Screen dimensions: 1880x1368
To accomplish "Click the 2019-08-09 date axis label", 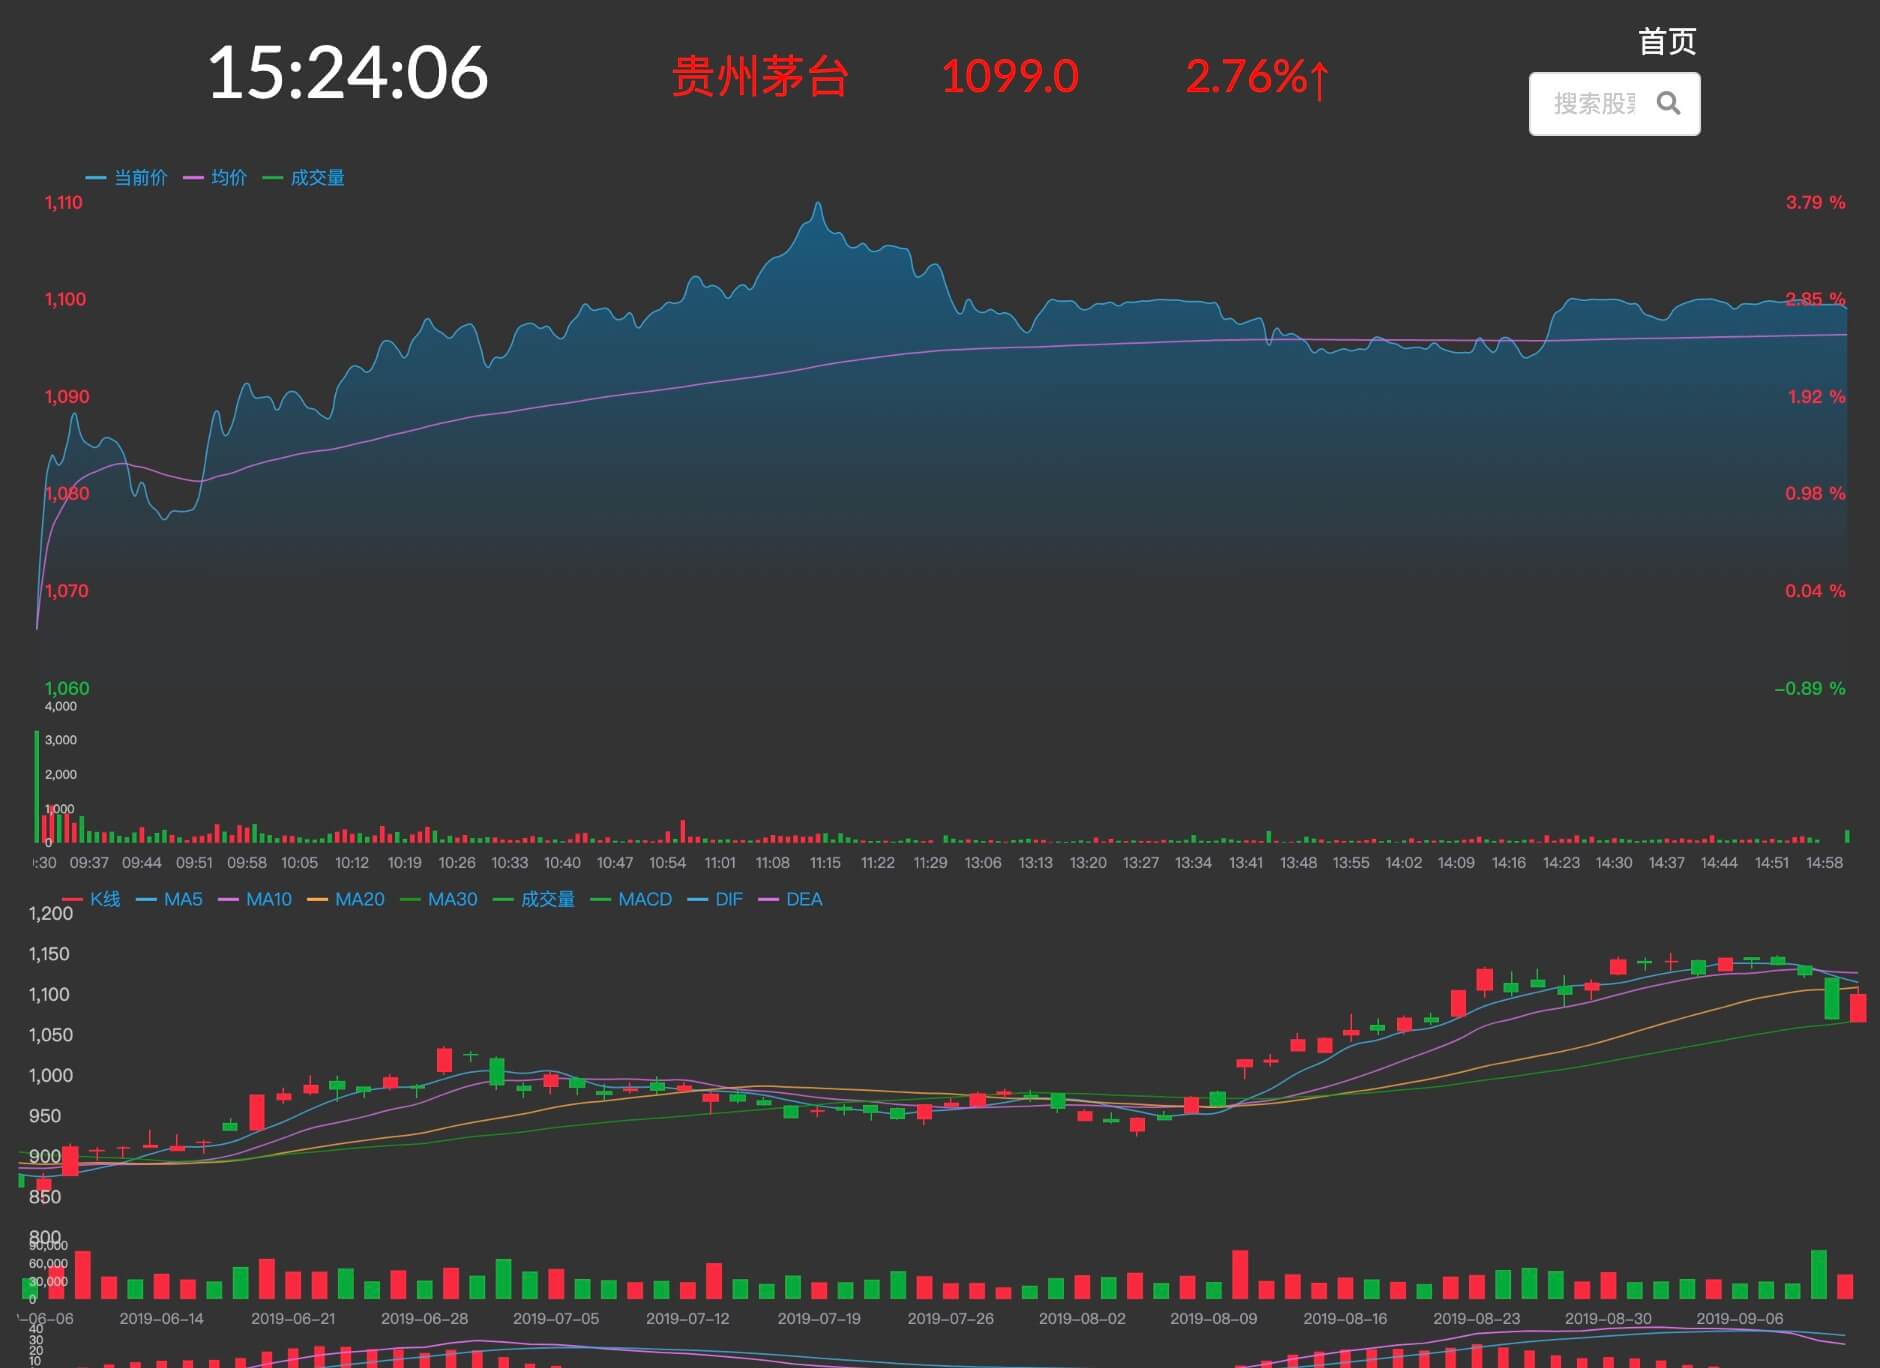I will pyautogui.click(x=1213, y=1318).
